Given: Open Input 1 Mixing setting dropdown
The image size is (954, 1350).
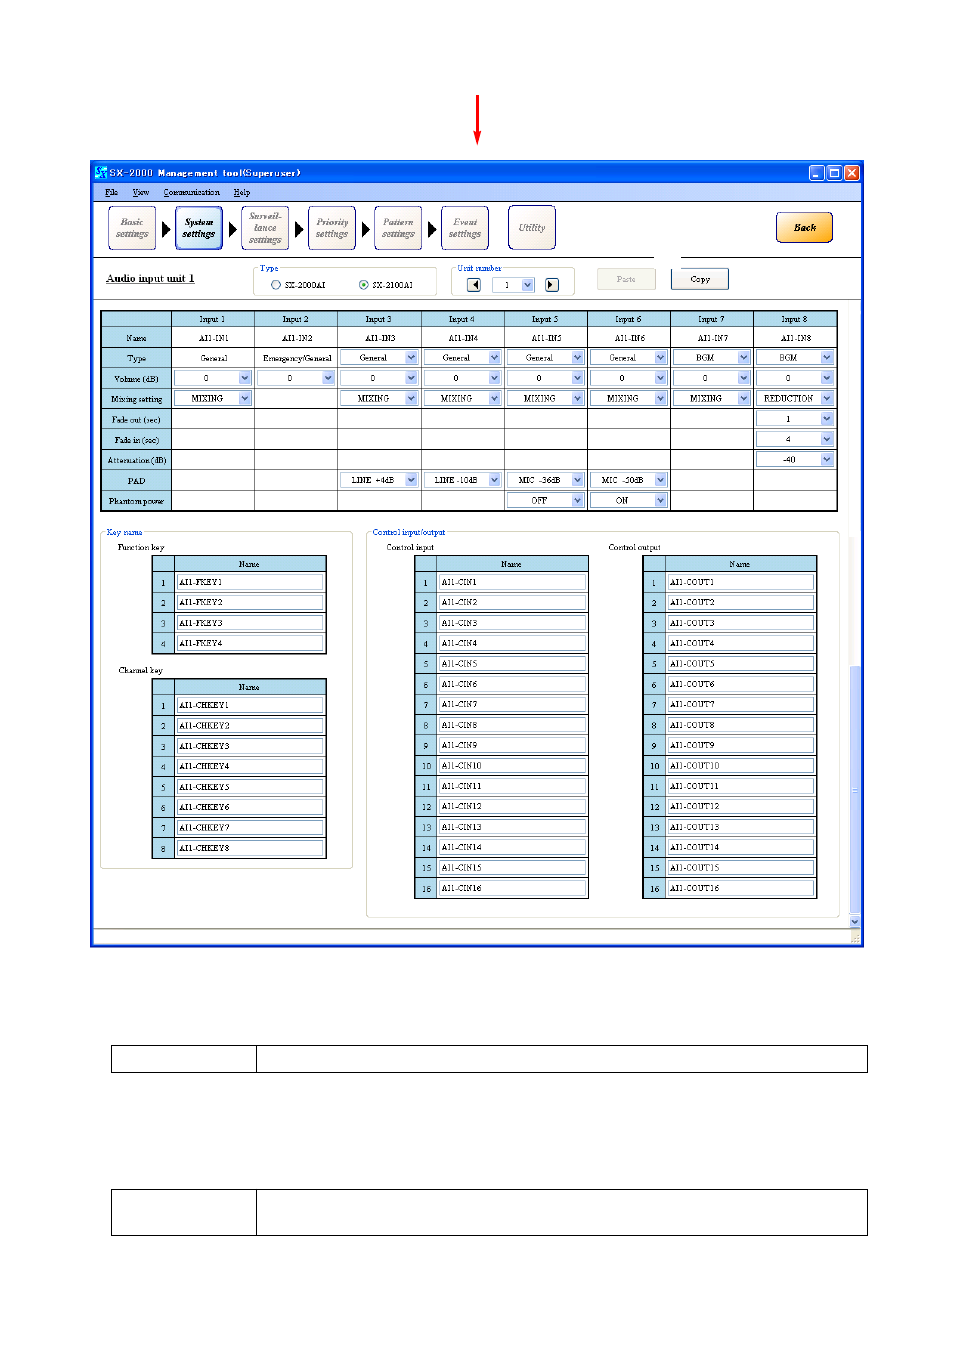Looking at the screenshot, I should click(245, 398).
